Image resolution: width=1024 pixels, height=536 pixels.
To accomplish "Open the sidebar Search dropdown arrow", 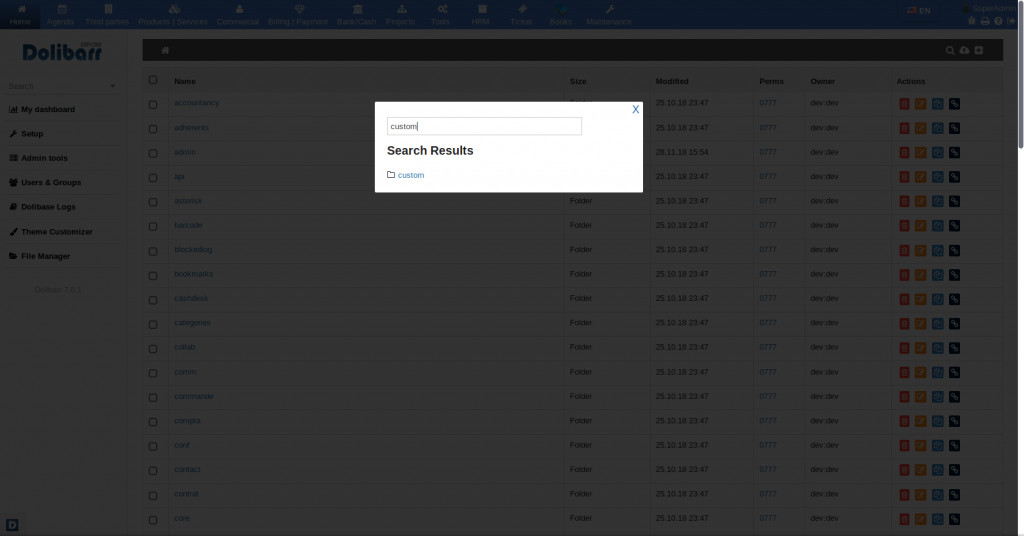I will 112,86.
